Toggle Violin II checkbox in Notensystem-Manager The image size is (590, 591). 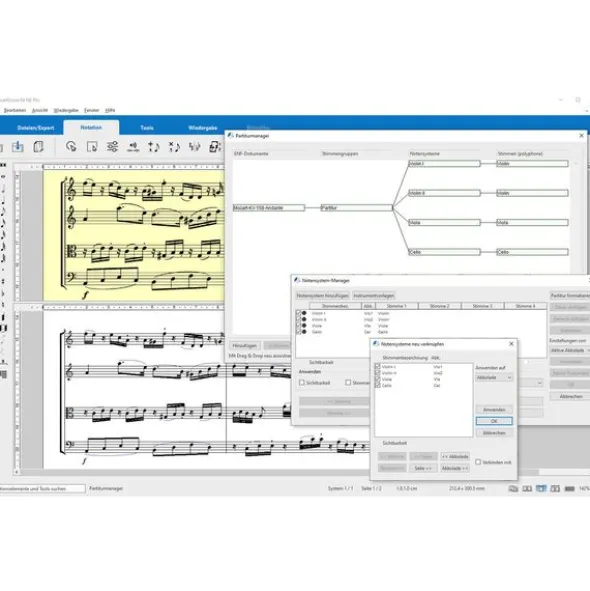point(299,319)
